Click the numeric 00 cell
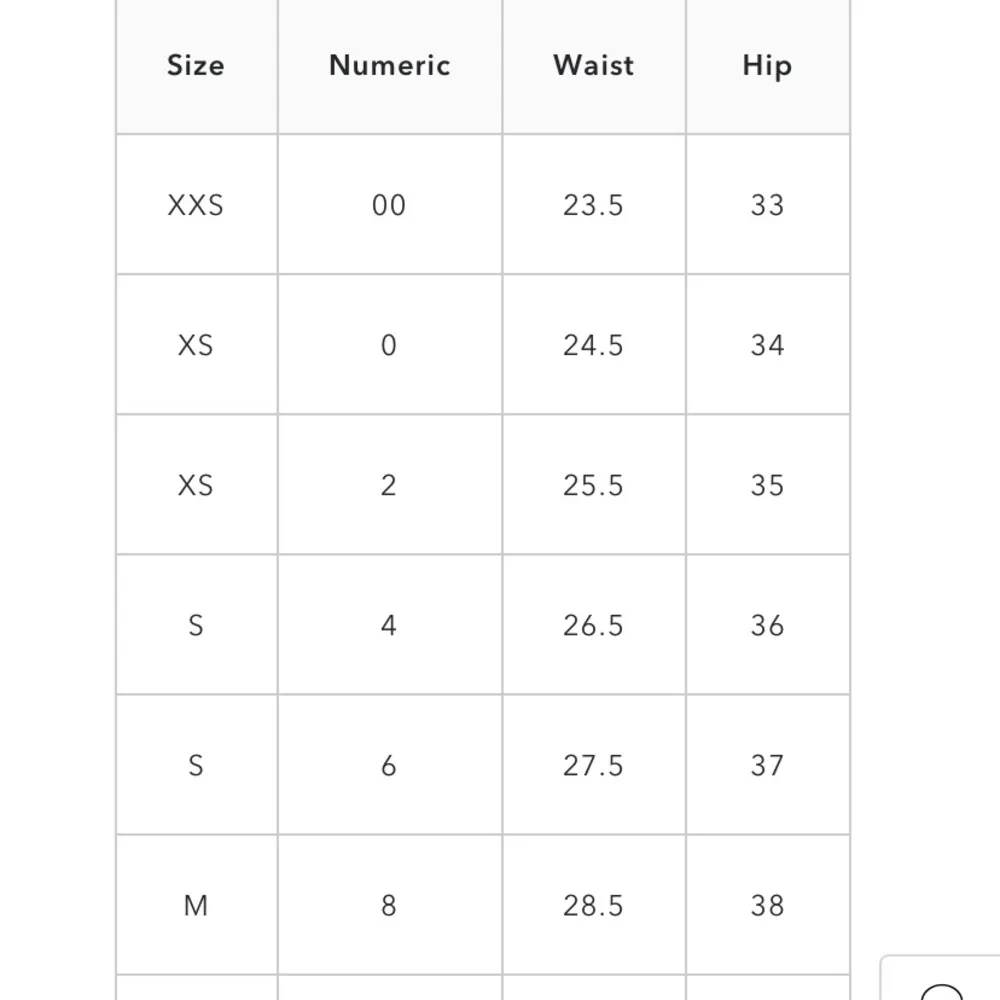Image resolution: width=1000 pixels, height=1000 pixels. click(x=389, y=205)
